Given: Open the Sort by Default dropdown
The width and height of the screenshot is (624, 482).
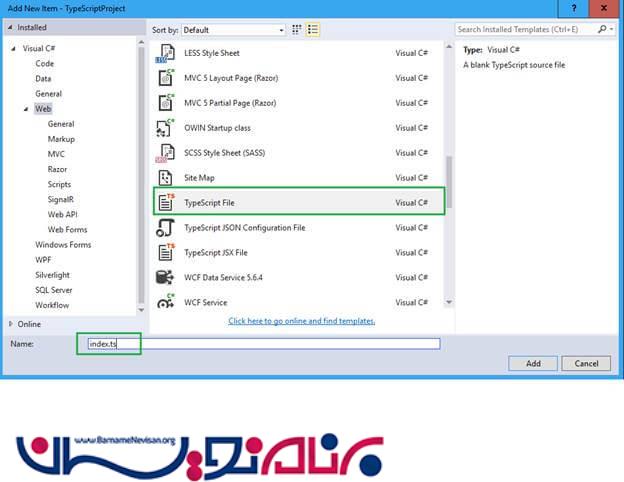Looking at the screenshot, I should [234, 30].
